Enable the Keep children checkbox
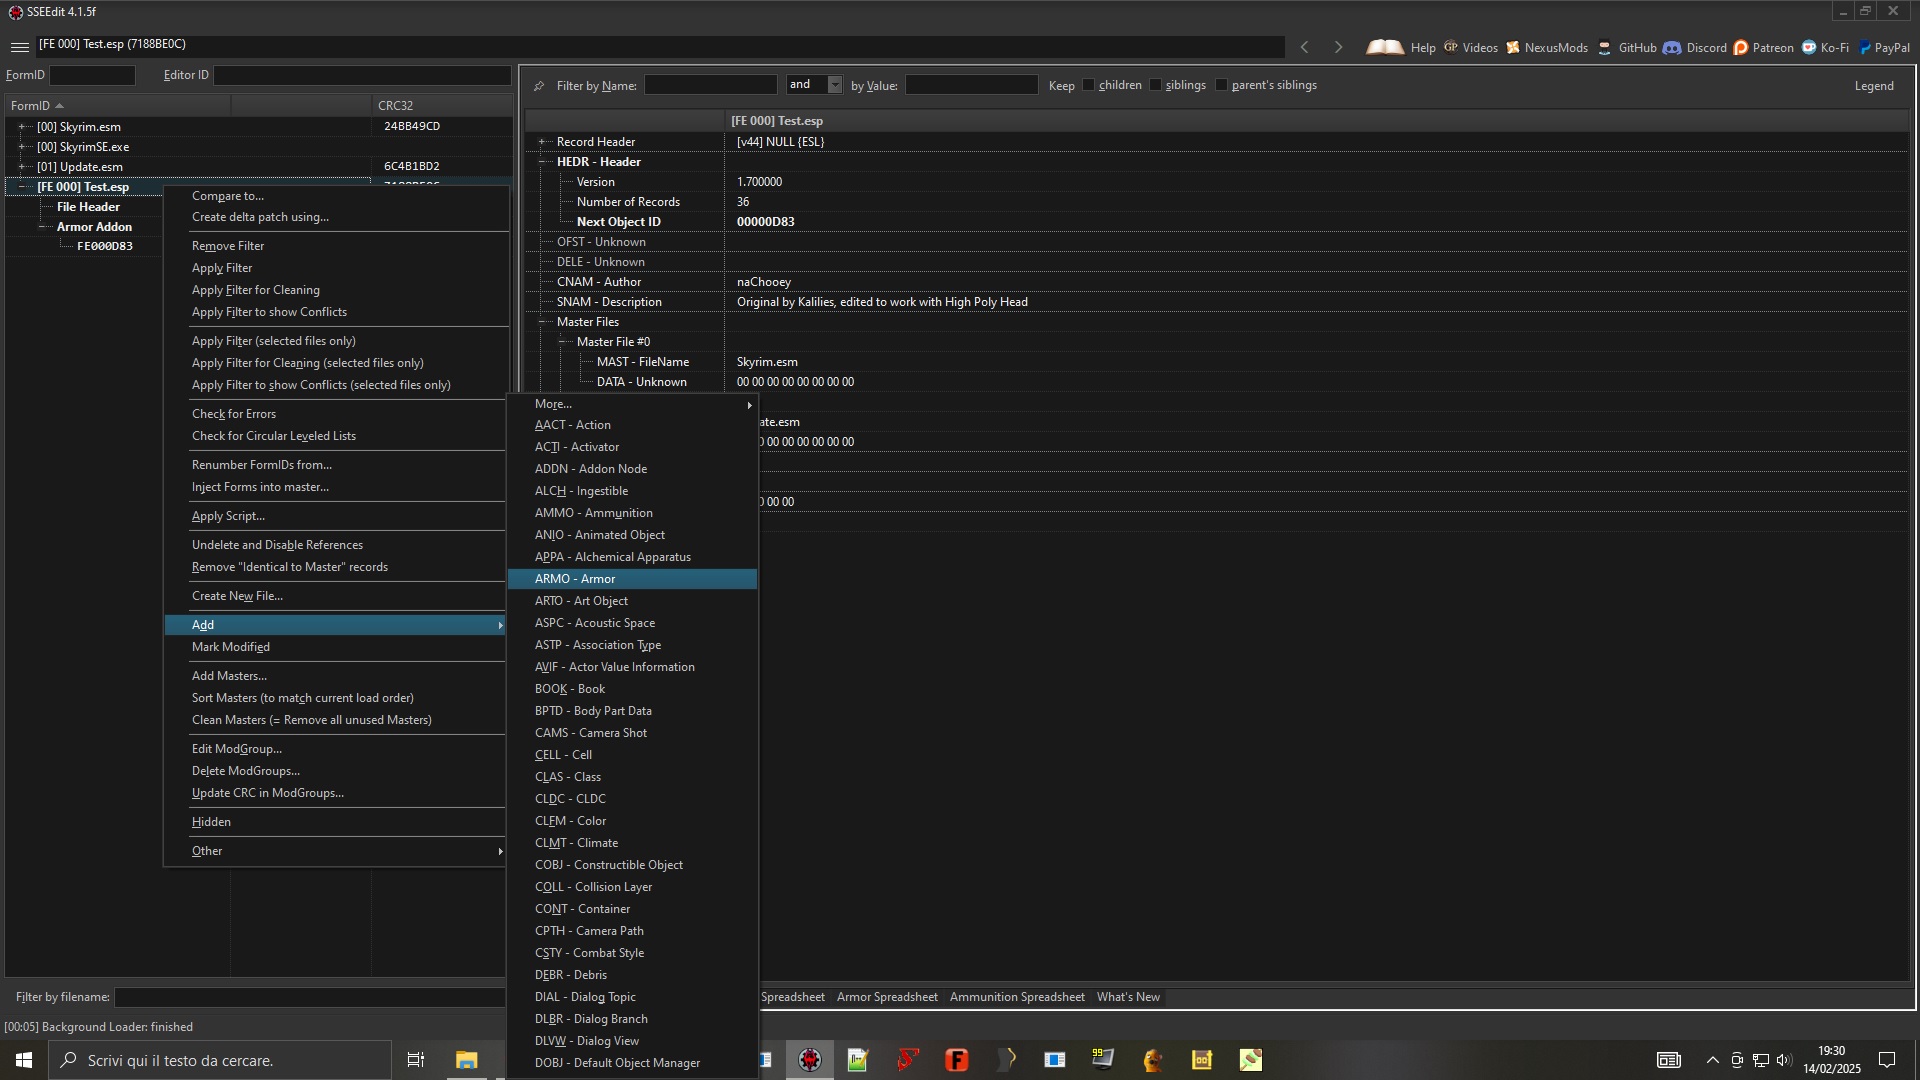The image size is (1920, 1080). point(1089,85)
